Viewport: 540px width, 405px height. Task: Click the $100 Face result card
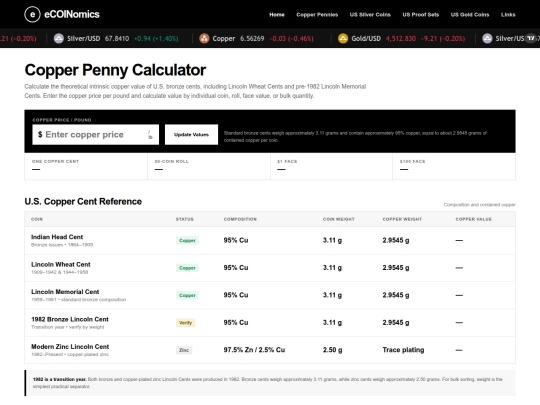click(x=454, y=166)
